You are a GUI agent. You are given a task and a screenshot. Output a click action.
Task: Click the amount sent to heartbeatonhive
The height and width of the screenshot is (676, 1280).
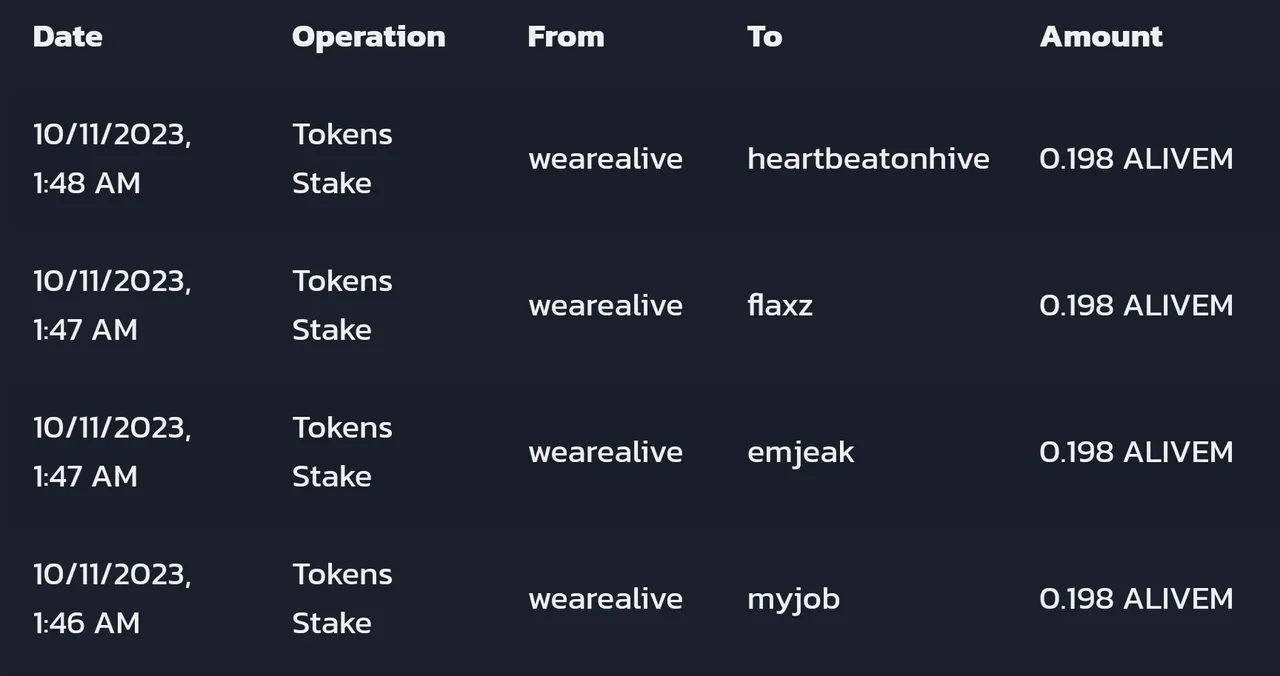pyautogui.click(x=1136, y=159)
